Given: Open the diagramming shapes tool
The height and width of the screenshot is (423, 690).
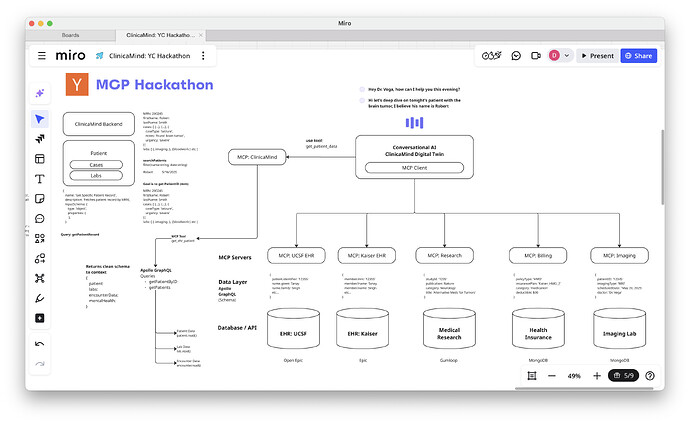Looking at the screenshot, I should pos(40,258).
